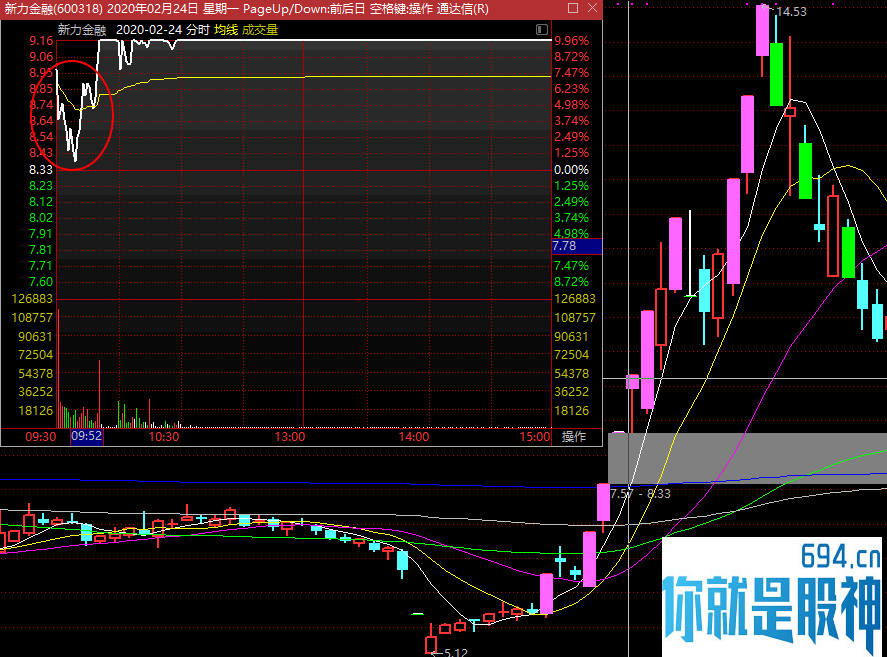Click the 14:00 time axis label
The width and height of the screenshot is (887, 657).
click(414, 437)
